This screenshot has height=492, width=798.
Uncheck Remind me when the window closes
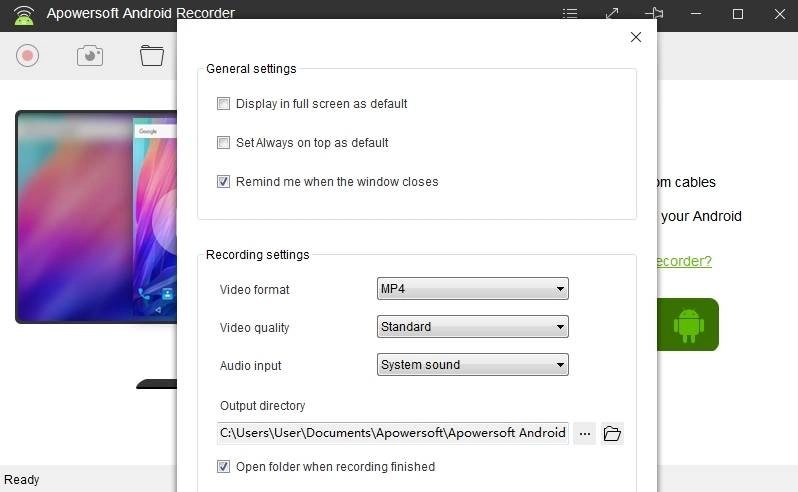click(223, 182)
